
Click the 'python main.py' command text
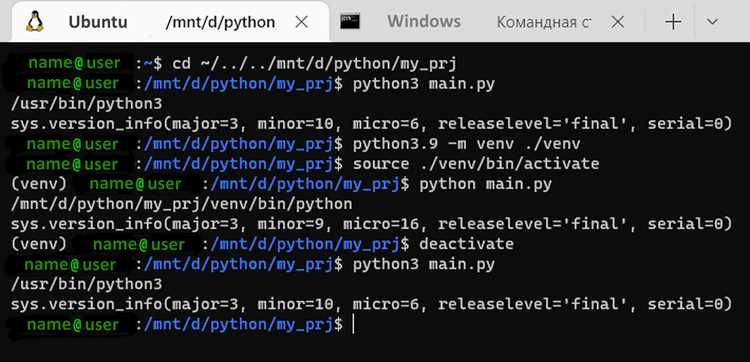tap(485, 184)
